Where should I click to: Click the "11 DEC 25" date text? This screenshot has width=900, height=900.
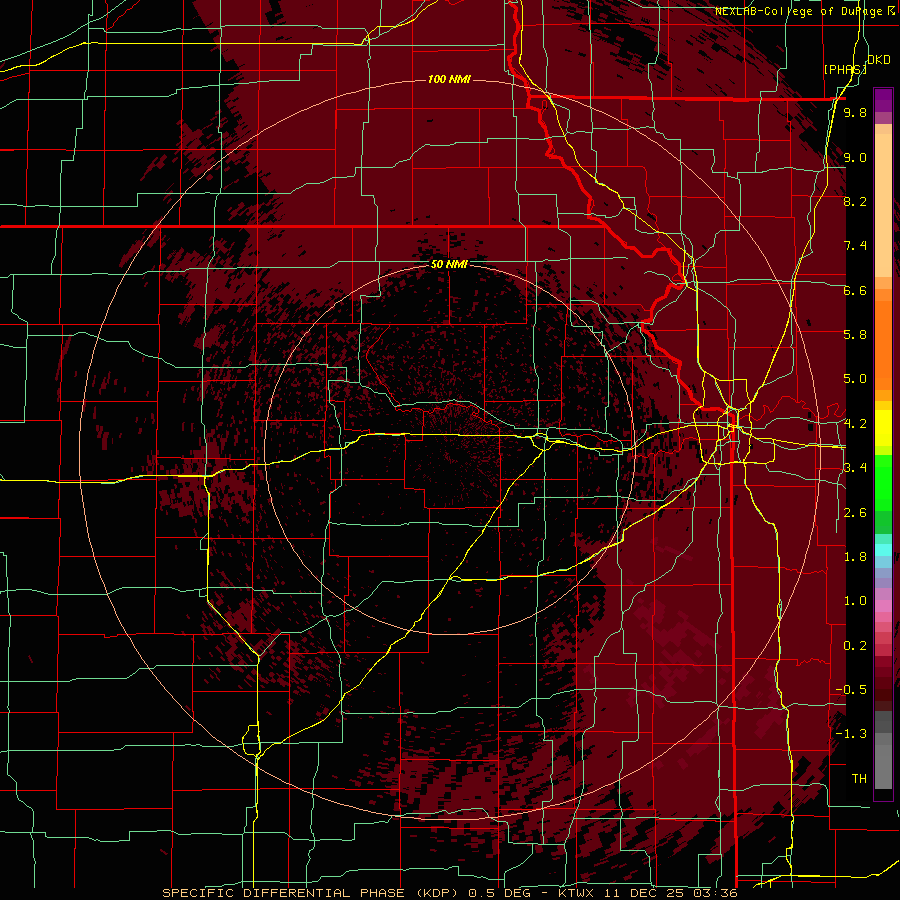point(646,893)
